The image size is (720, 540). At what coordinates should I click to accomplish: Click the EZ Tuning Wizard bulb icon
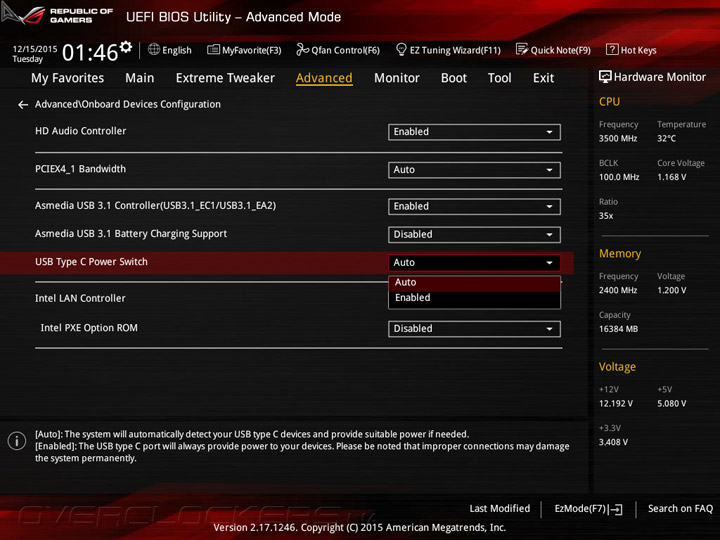pos(401,49)
